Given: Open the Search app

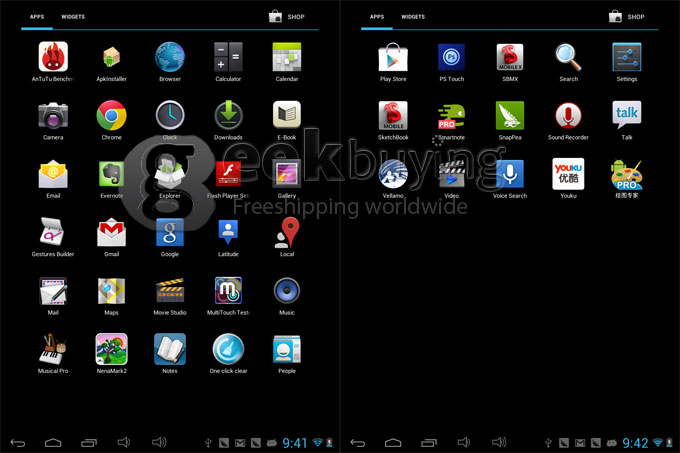Looking at the screenshot, I should (x=568, y=57).
